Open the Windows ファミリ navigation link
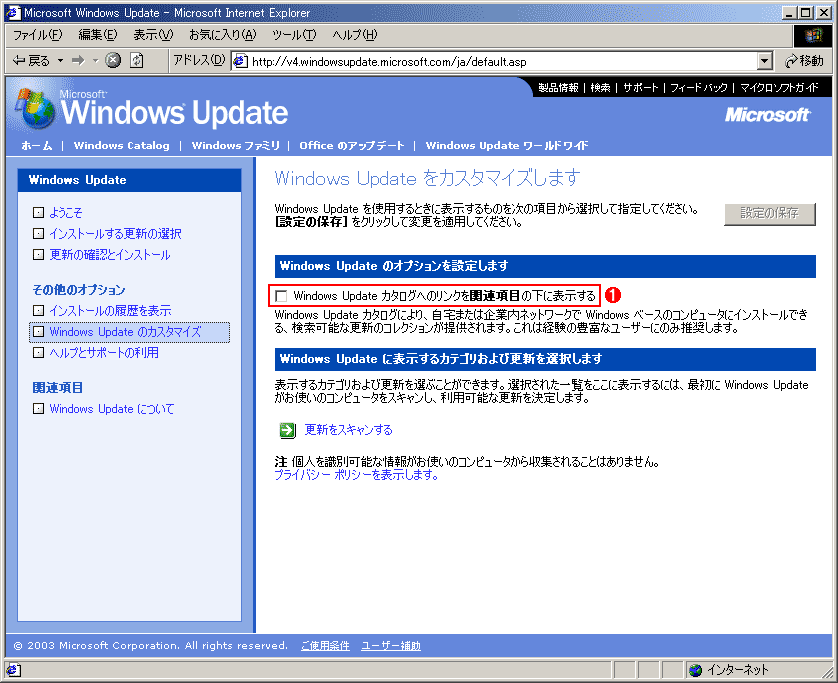Screen dimensions: 838x683 [x=236, y=145]
